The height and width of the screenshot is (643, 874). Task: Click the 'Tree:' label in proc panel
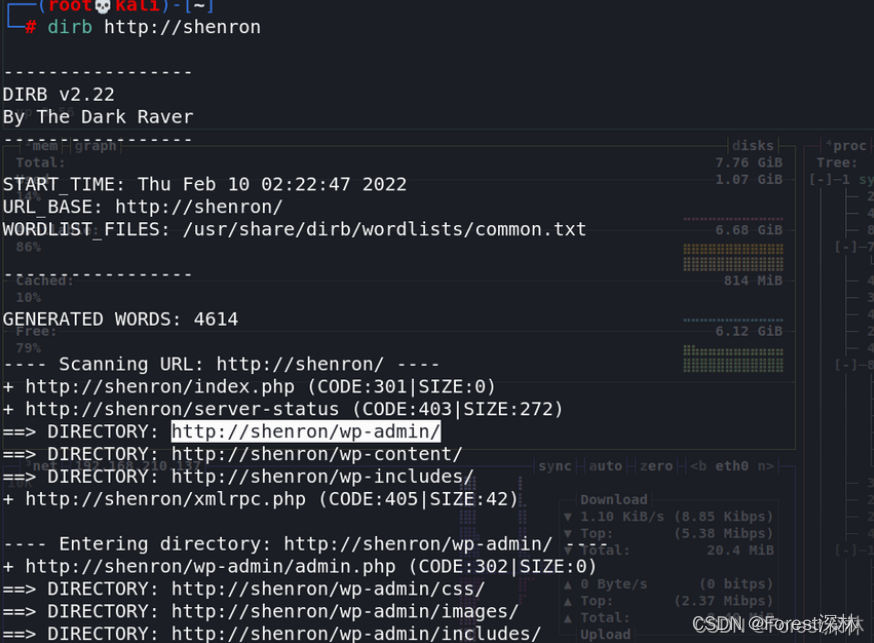coord(837,162)
